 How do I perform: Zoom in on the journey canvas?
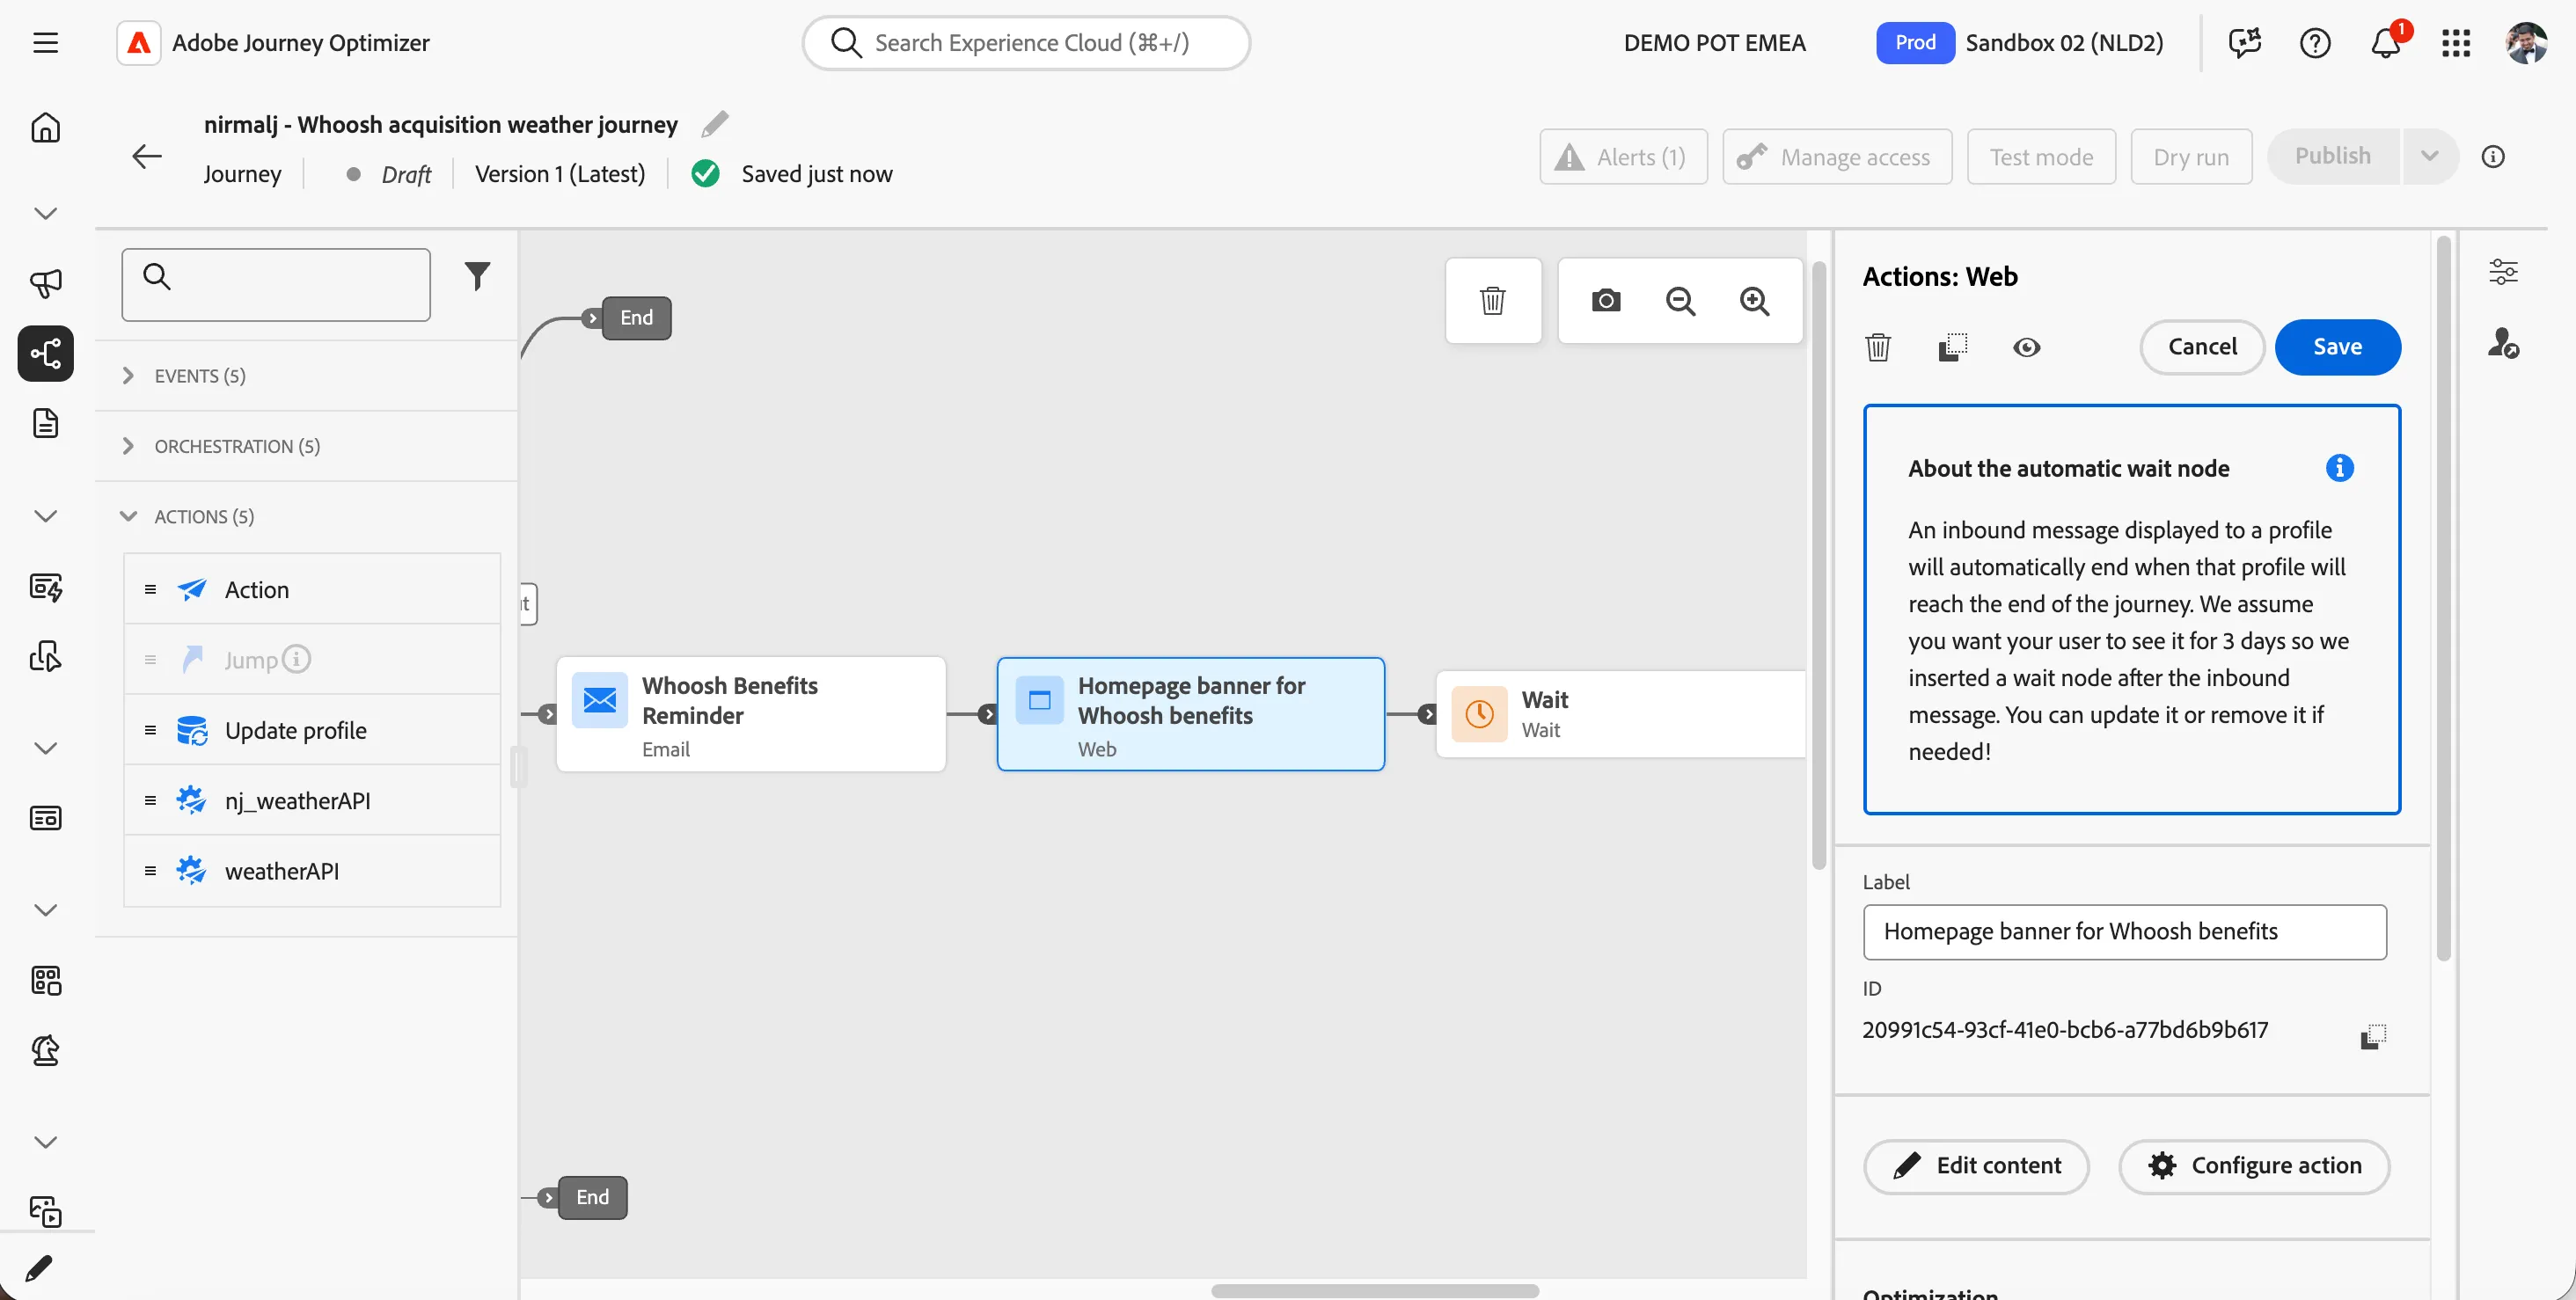tap(1754, 301)
